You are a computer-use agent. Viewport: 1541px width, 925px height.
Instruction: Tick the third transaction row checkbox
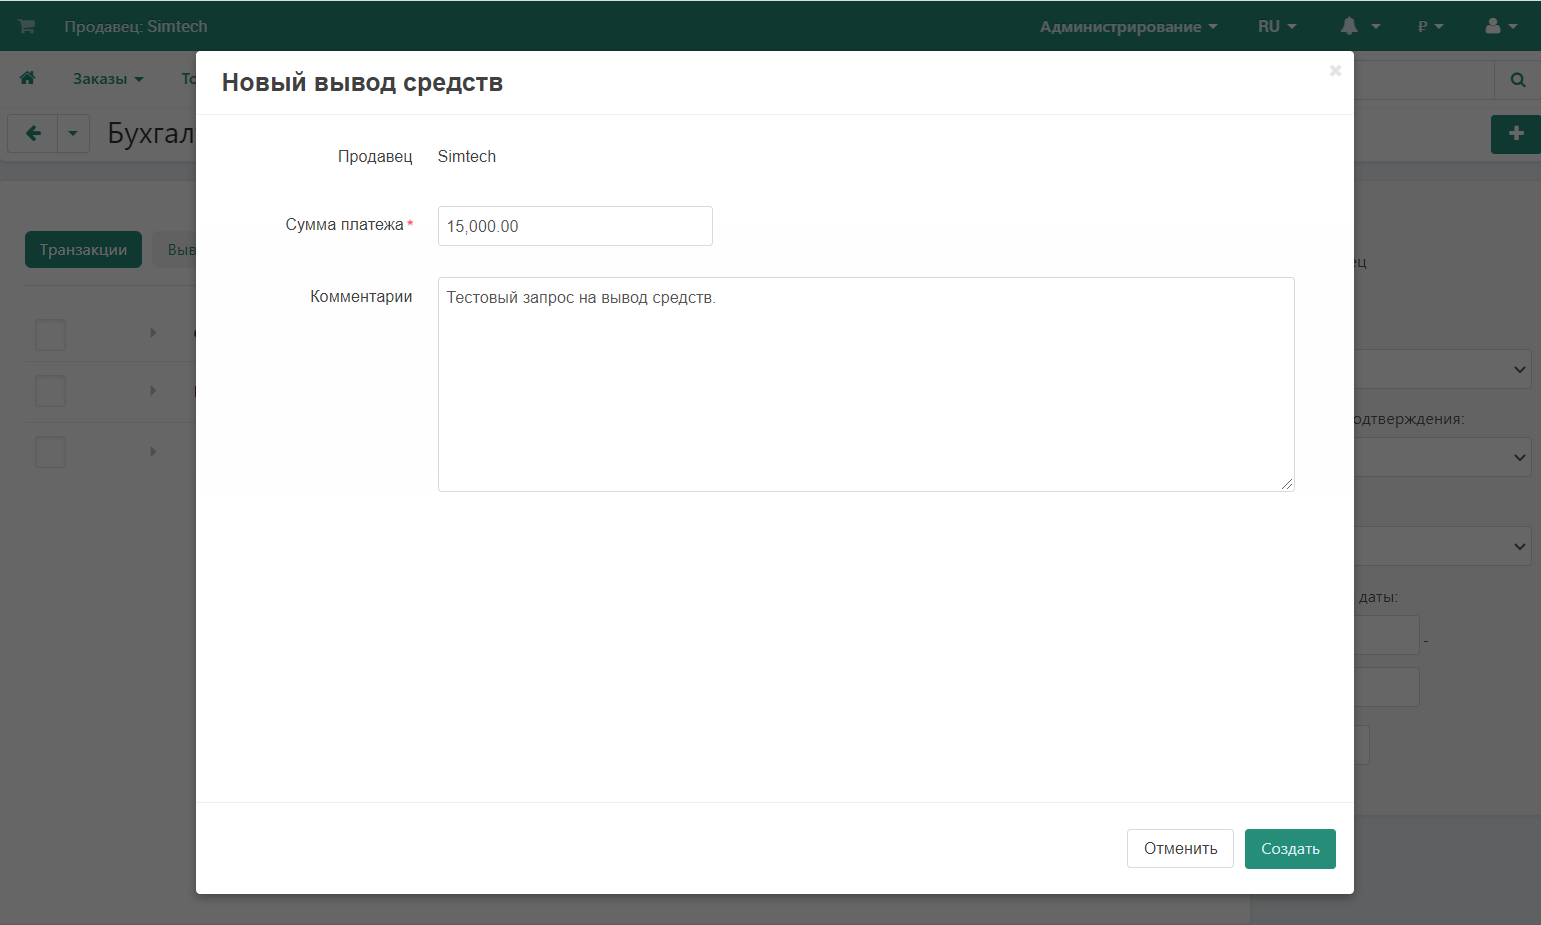tap(50, 452)
